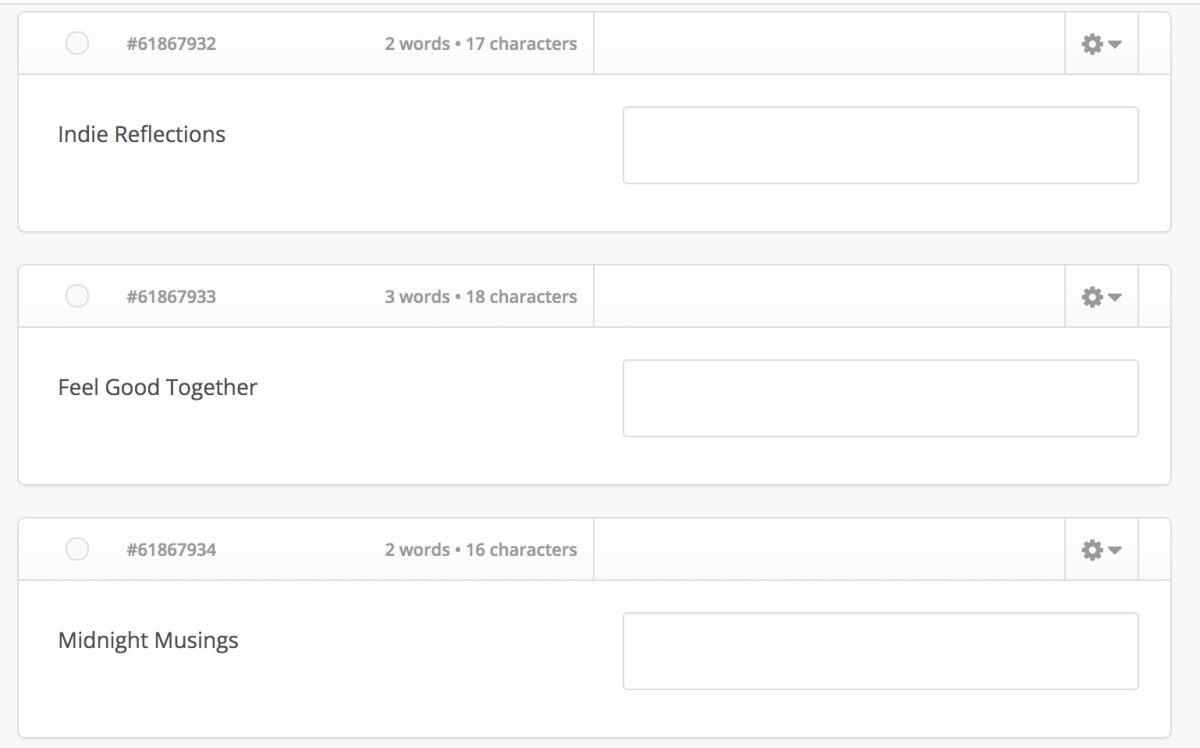
Task: Click the "2 words • 17 characters" label
Action: (x=481, y=44)
